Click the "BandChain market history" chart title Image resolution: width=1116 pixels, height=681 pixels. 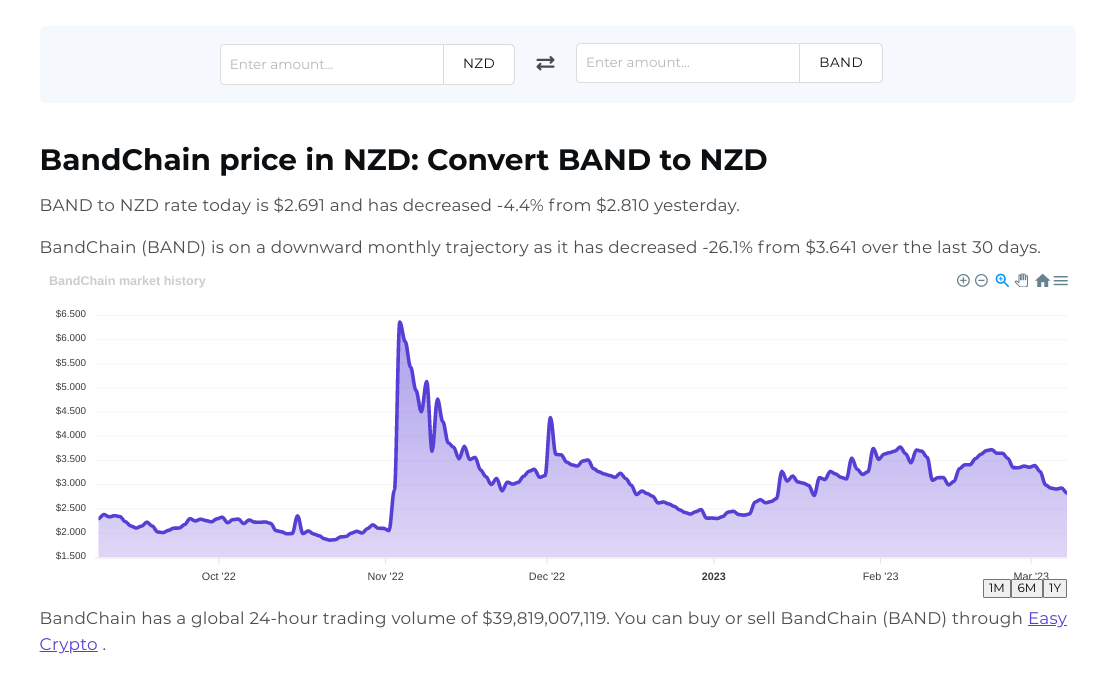(127, 281)
